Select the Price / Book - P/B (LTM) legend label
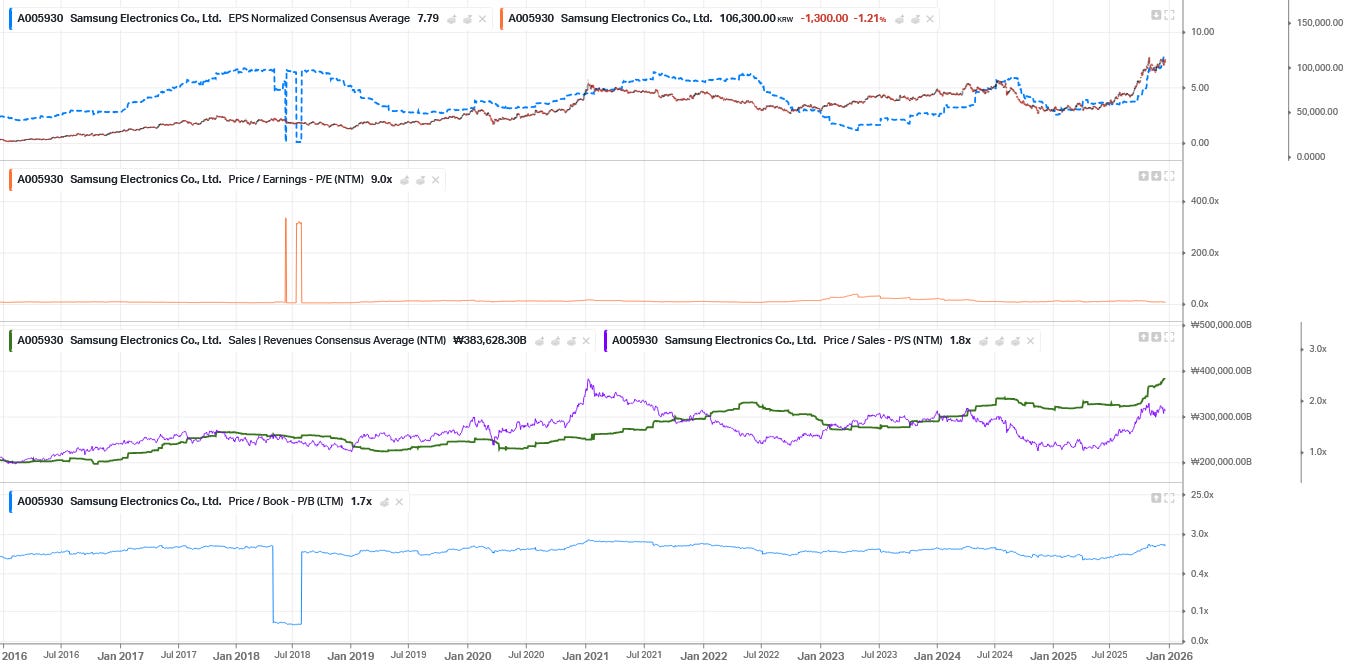Screen dimensions: 1346x666 point(286,501)
